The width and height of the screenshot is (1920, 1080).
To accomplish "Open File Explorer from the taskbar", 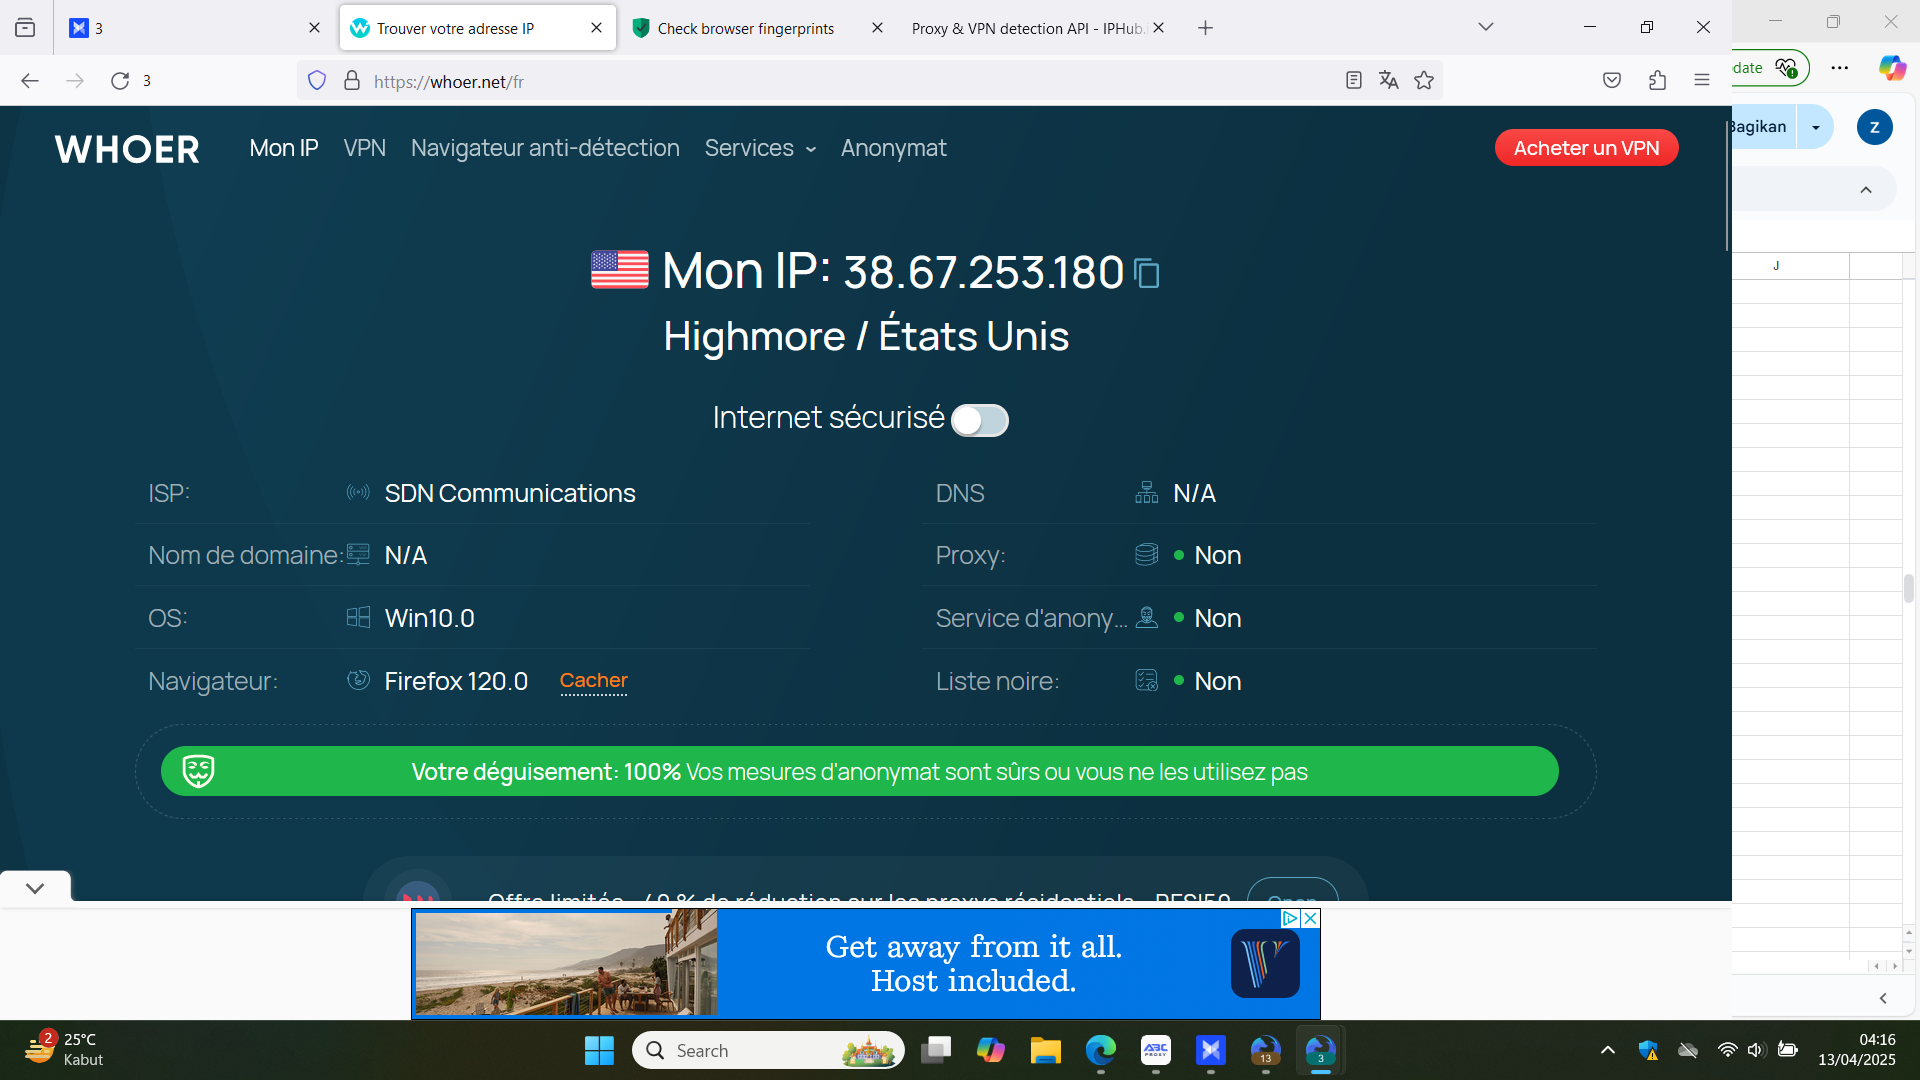I will [1046, 1051].
